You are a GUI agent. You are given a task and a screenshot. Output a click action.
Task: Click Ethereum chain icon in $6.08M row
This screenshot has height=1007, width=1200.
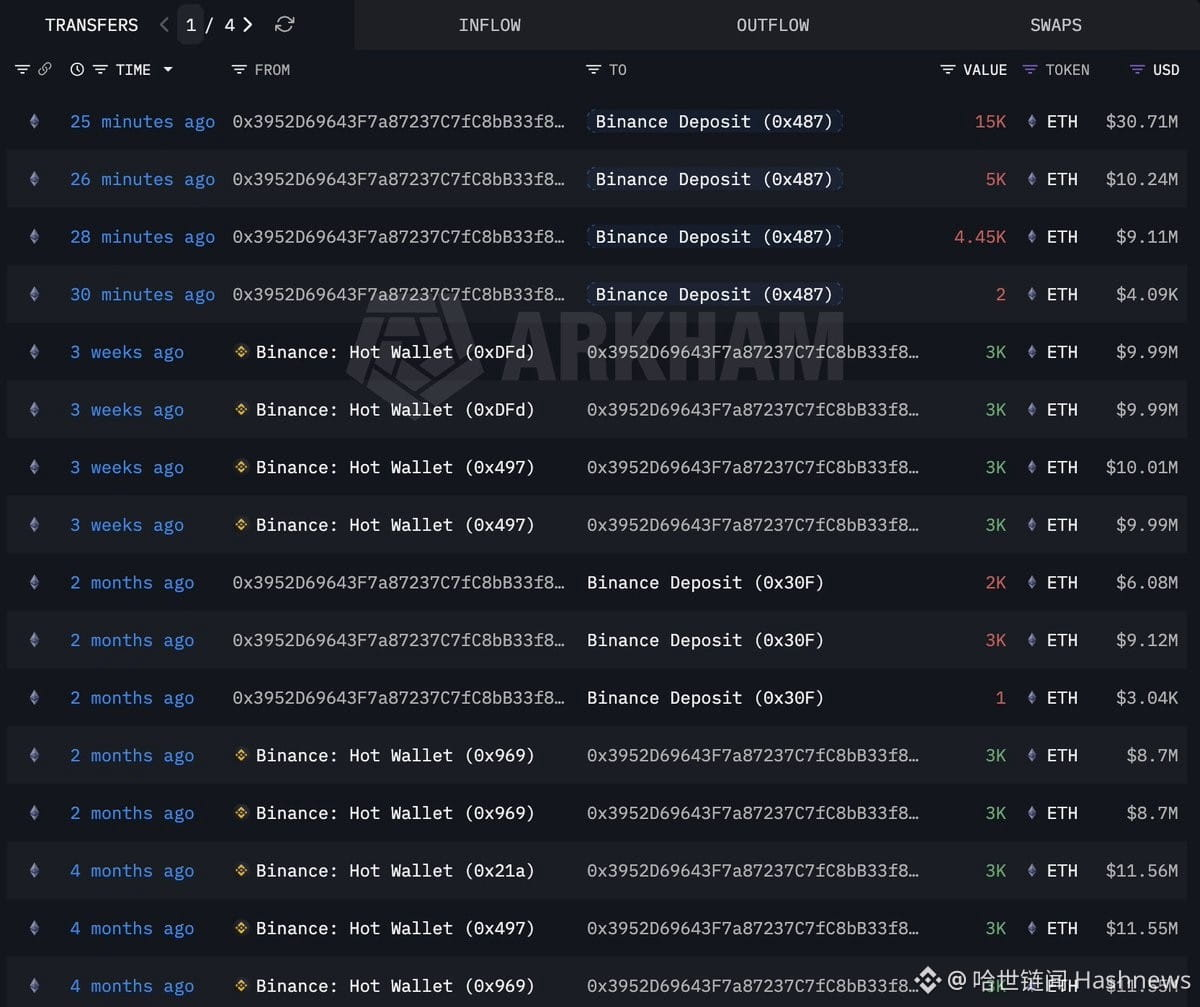click(34, 583)
